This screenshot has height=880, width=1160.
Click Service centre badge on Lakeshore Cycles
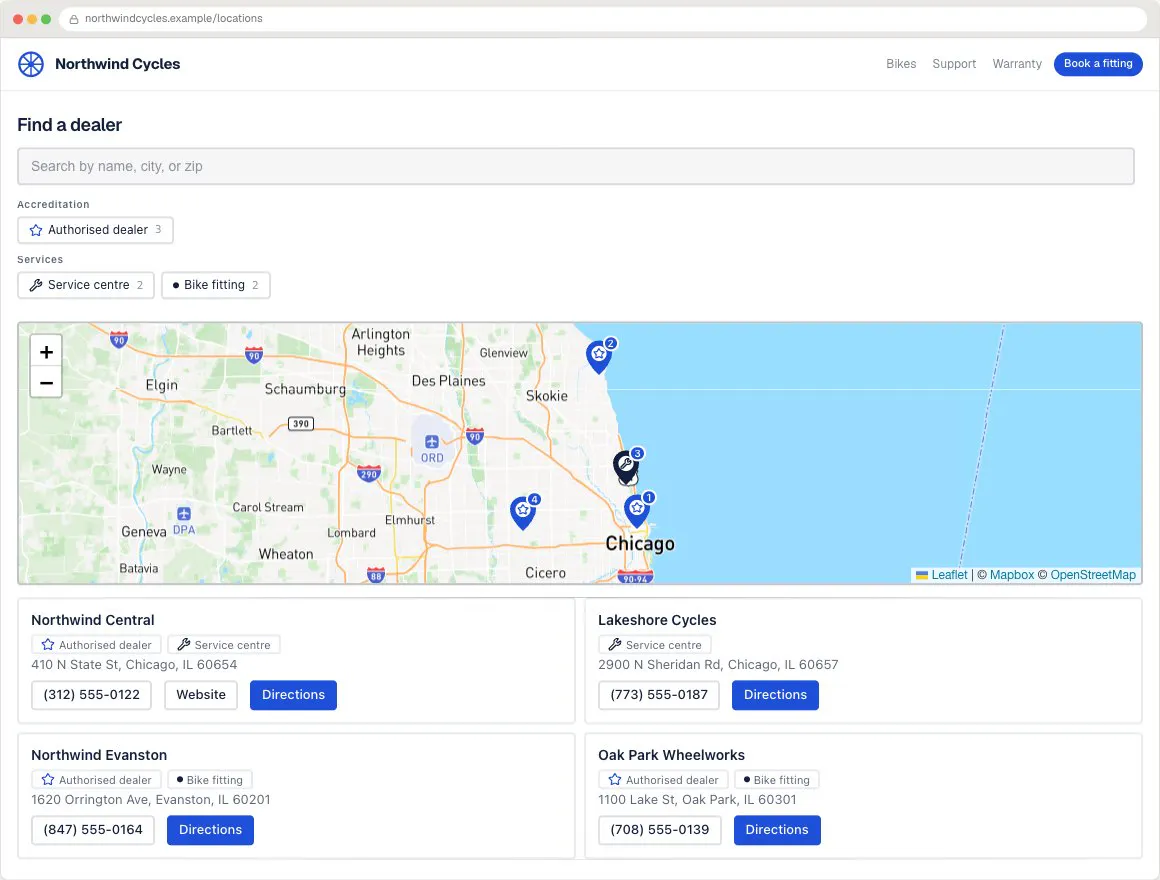pos(655,645)
